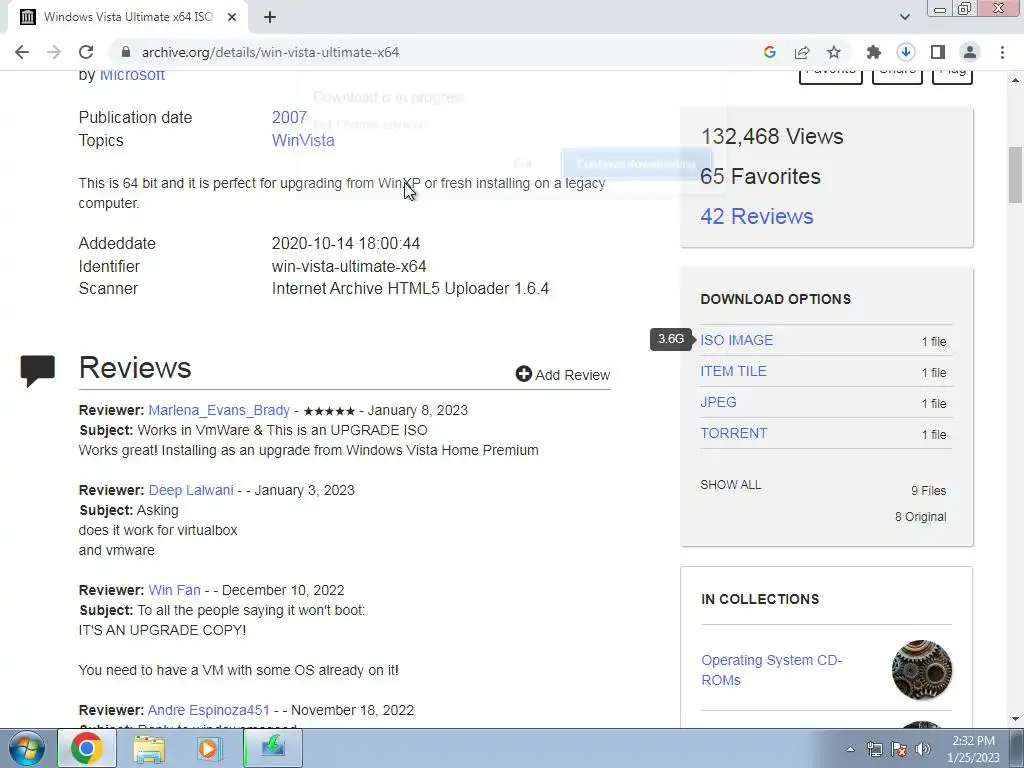The height and width of the screenshot is (768, 1024).
Task: Download the JPEG file
Action: pyautogui.click(x=718, y=402)
